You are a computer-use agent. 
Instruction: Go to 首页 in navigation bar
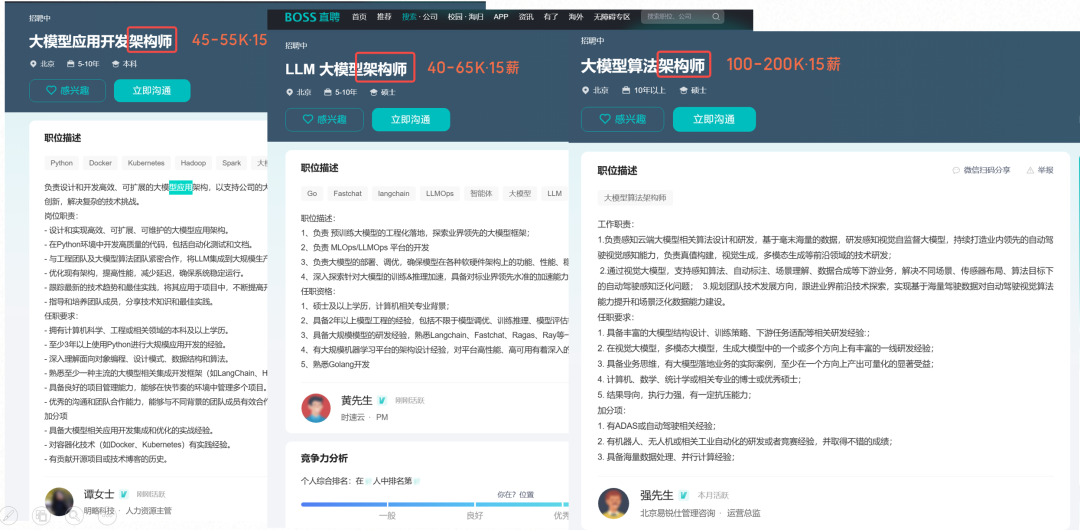[359, 17]
